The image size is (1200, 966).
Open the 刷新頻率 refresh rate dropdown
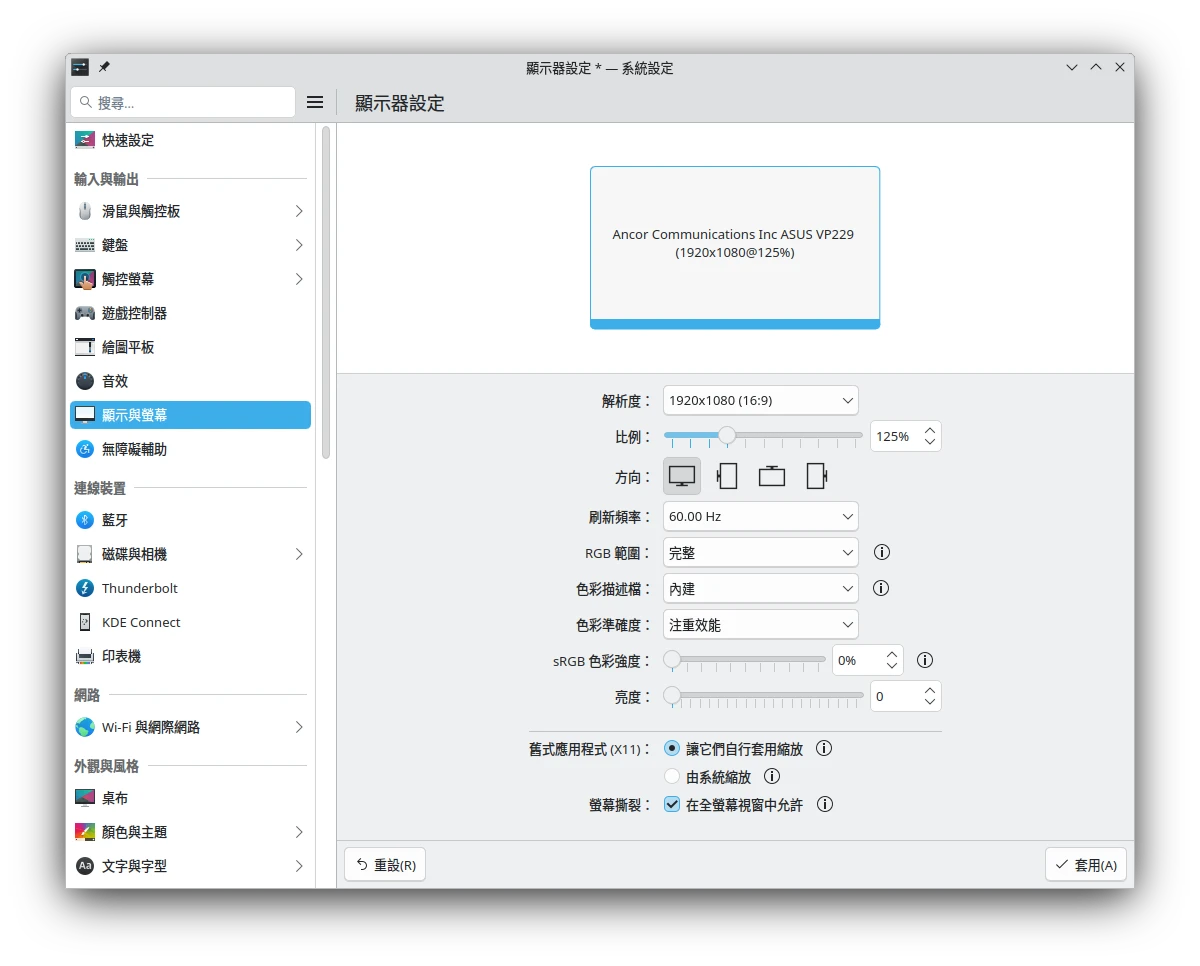coord(760,516)
